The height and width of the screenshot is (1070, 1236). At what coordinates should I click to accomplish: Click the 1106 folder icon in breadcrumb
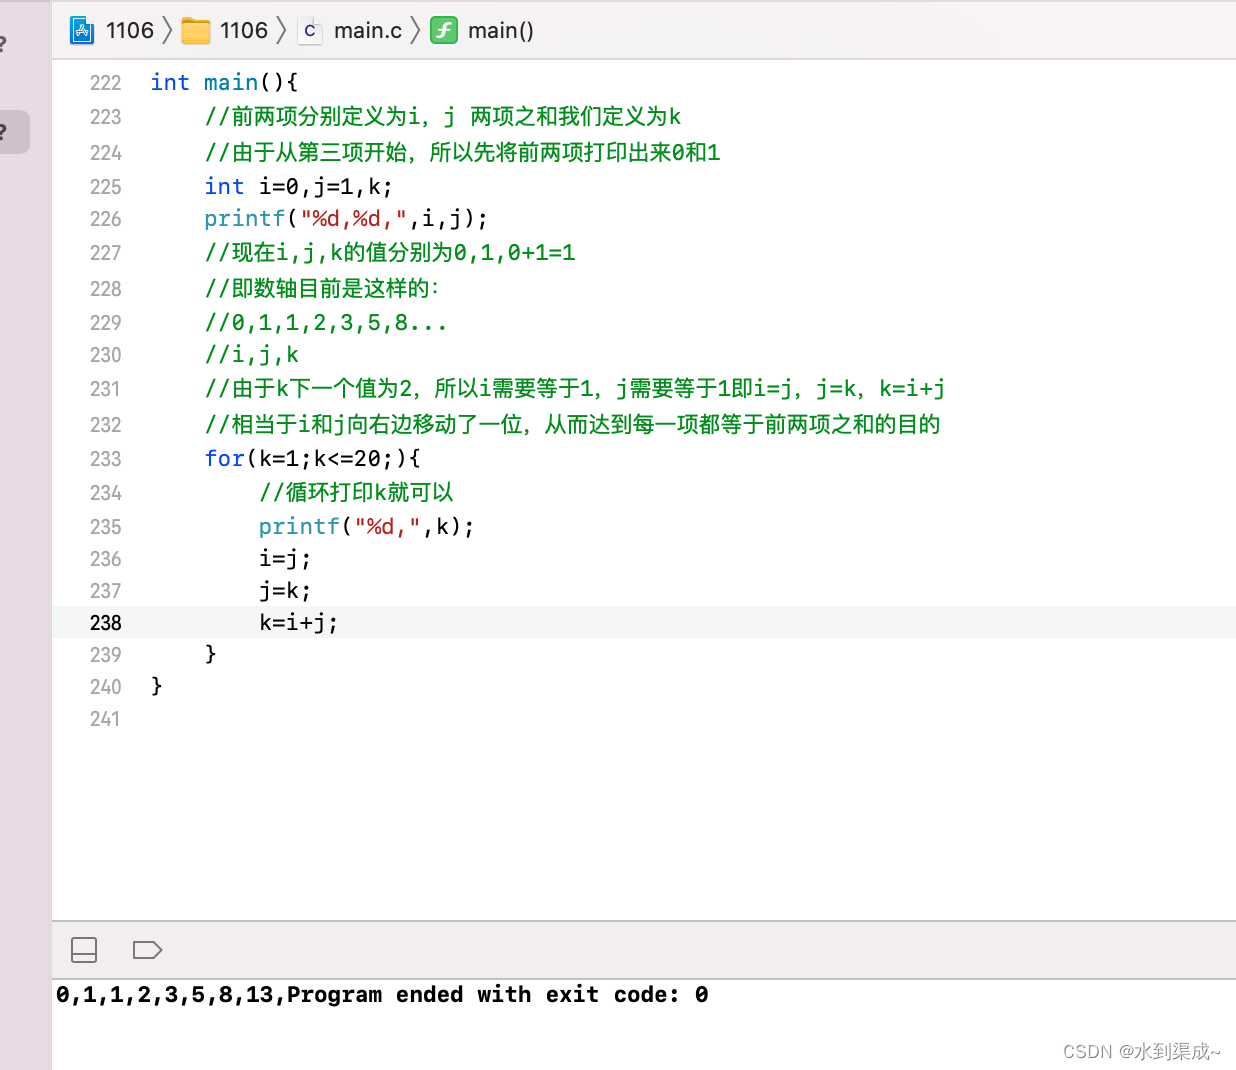195,31
